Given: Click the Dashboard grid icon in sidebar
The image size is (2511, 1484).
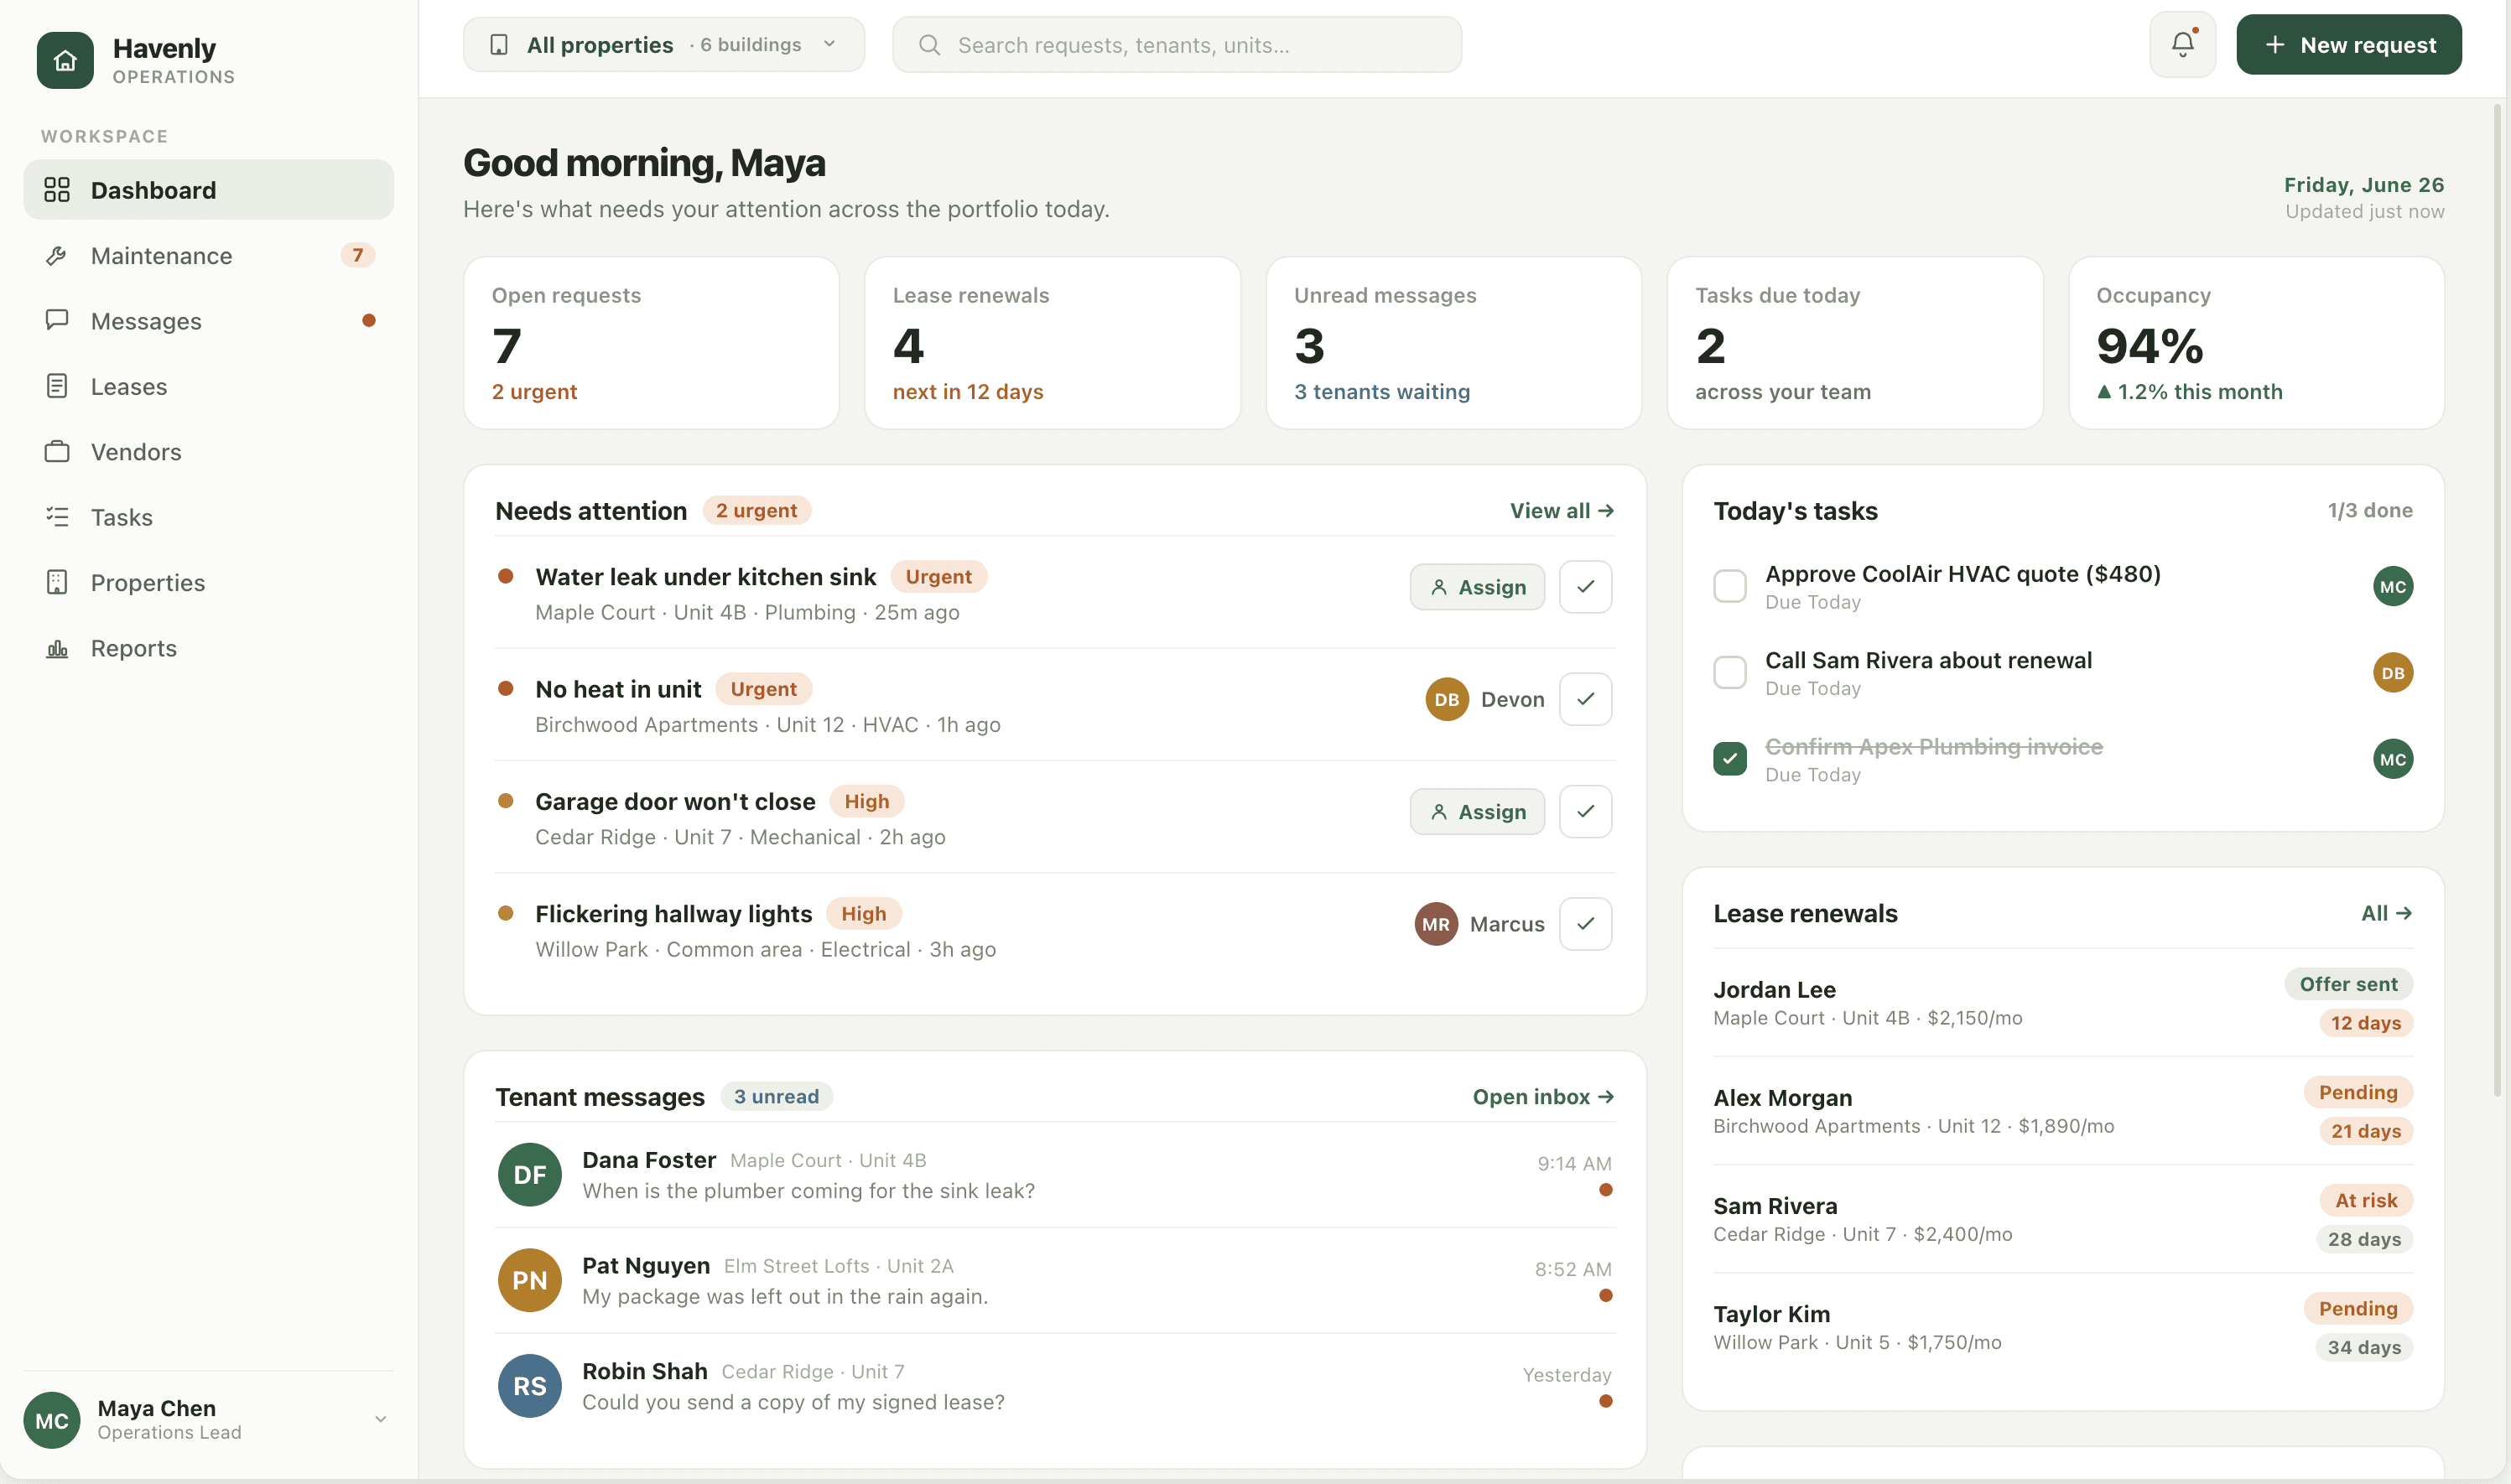Looking at the screenshot, I should tap(57, 190).
